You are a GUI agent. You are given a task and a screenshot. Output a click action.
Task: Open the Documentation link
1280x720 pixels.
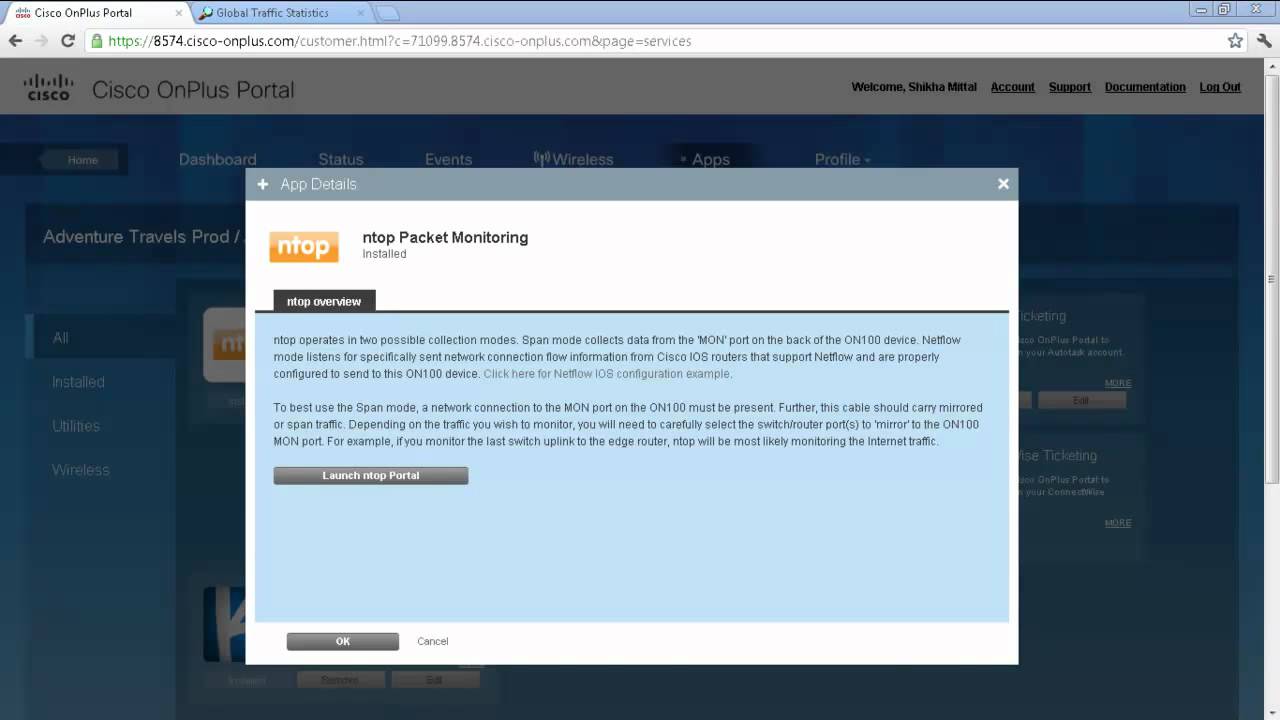click(x=1145, y=87)
